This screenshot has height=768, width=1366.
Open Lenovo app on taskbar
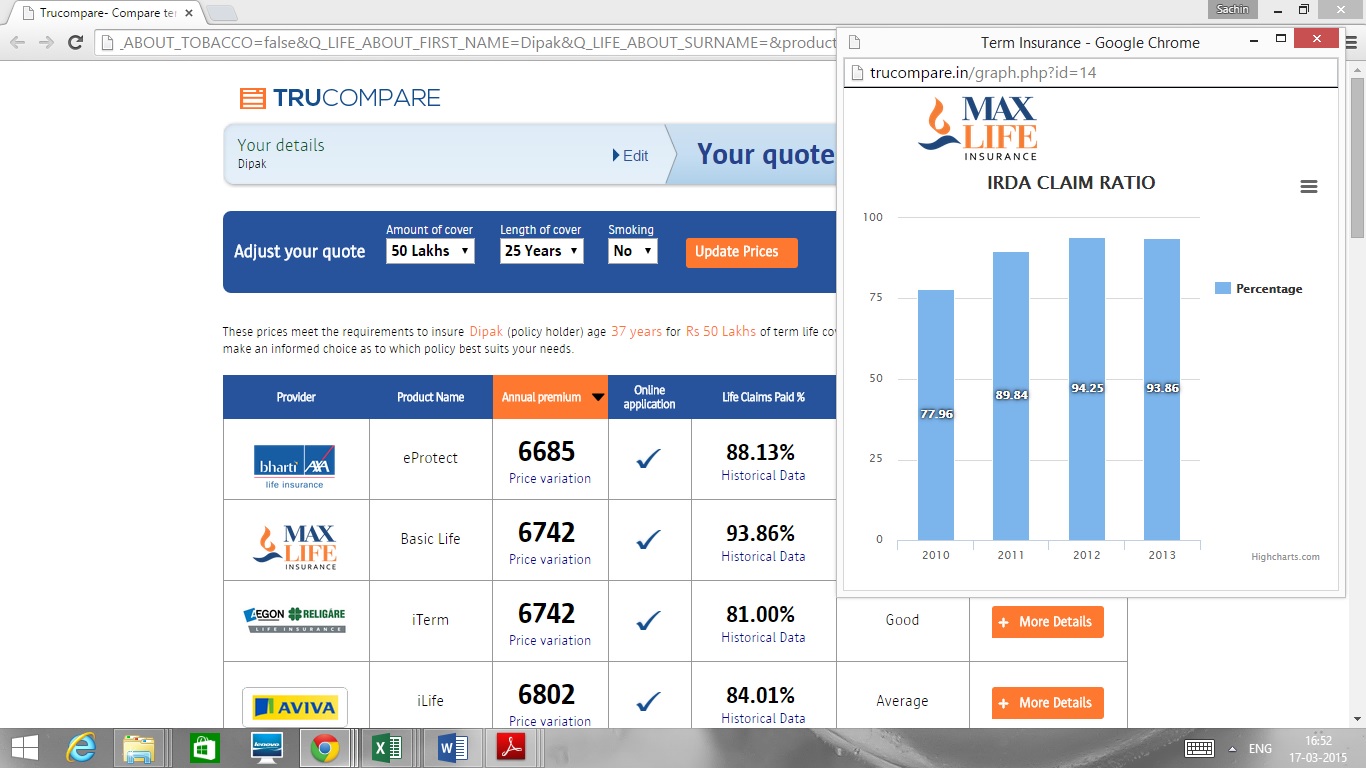click(266, 748)
